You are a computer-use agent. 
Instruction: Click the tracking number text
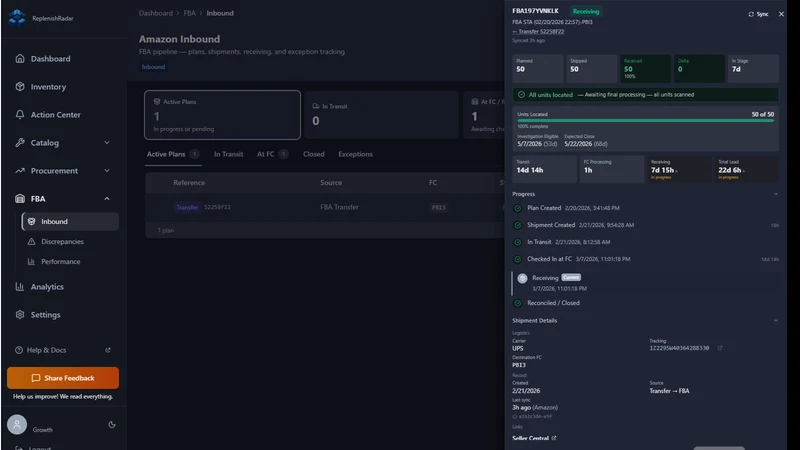pyautogui.click(x=679, y=348)
